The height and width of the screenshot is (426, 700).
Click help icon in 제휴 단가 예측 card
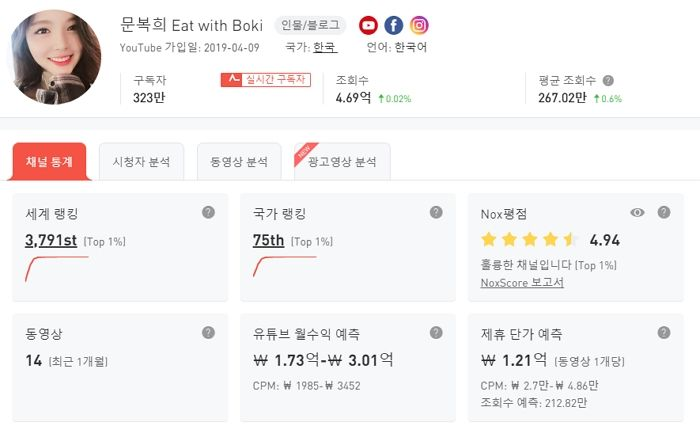click(664, 333)
